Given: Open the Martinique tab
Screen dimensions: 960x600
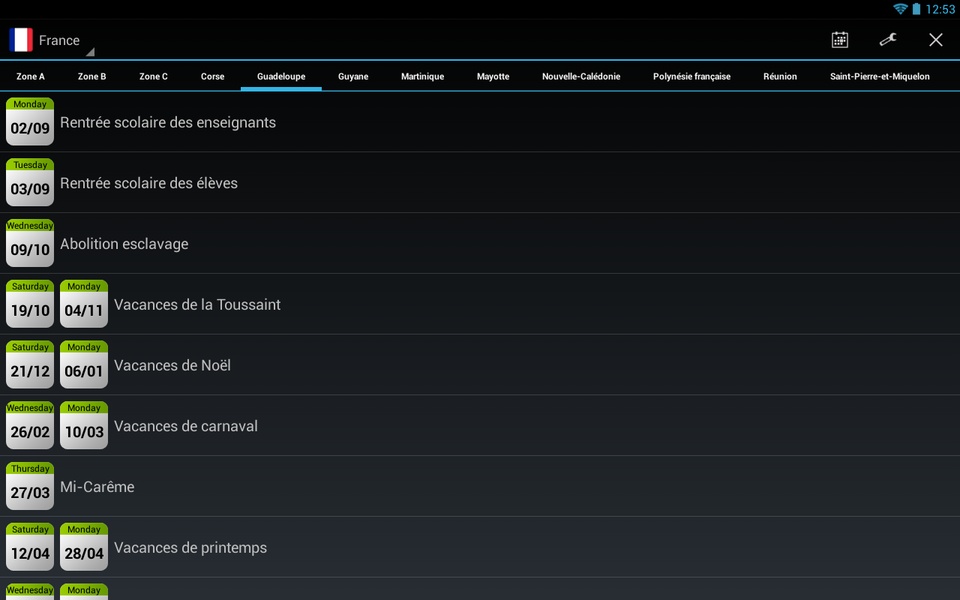Looking at the screenshot, I should (422, 77).
